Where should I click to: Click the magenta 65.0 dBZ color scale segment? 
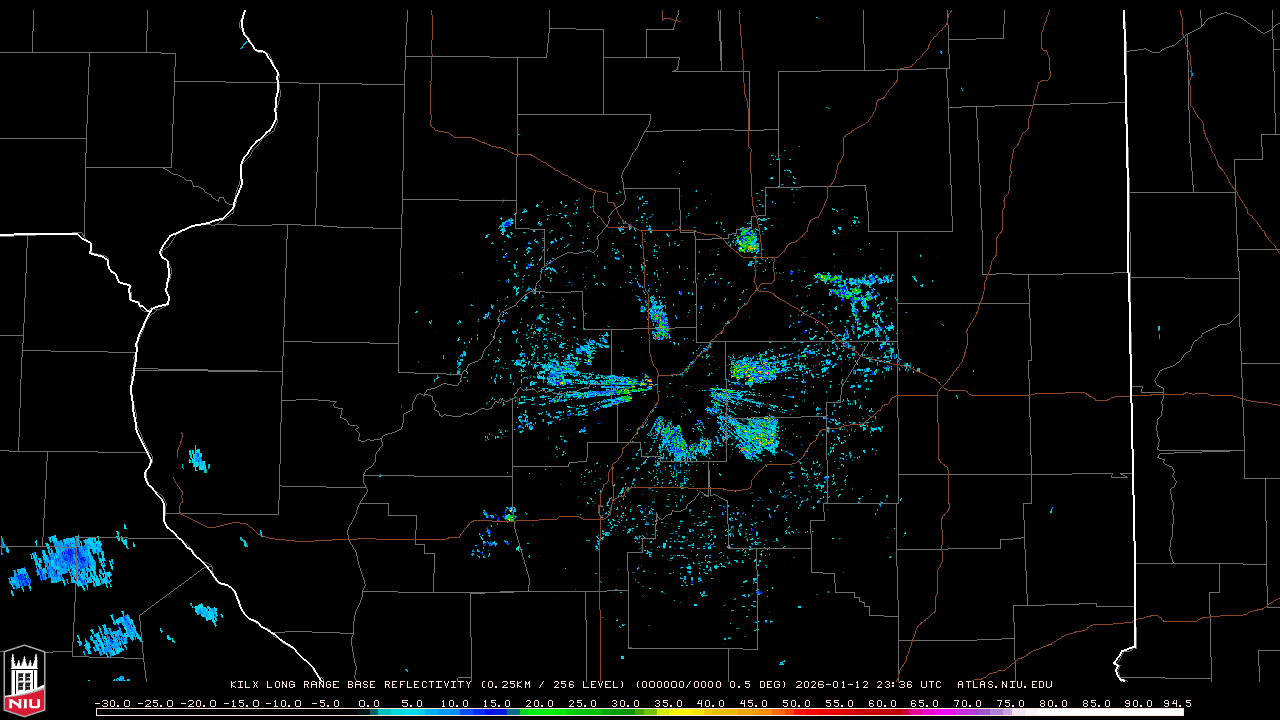[925, 712]
